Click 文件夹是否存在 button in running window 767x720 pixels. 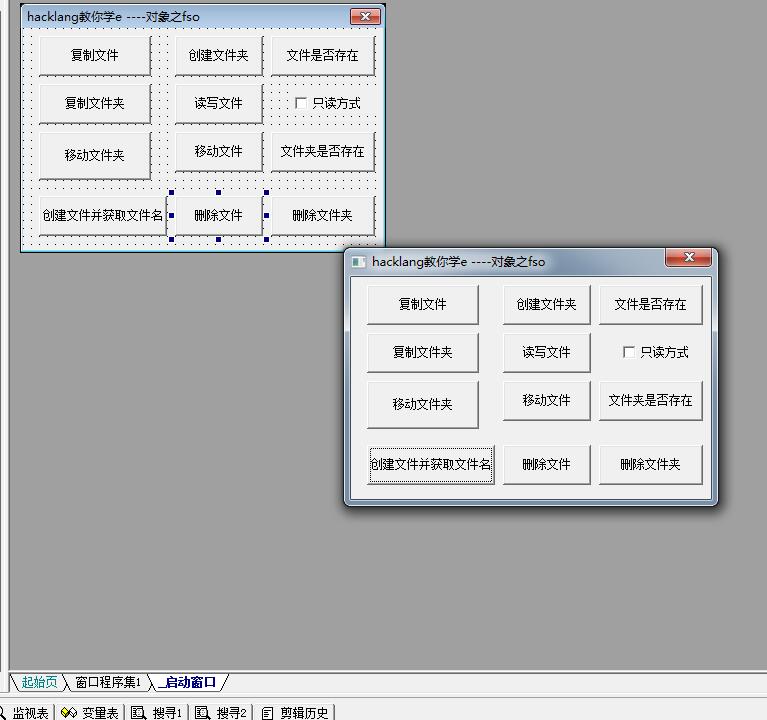pos(651,401)
